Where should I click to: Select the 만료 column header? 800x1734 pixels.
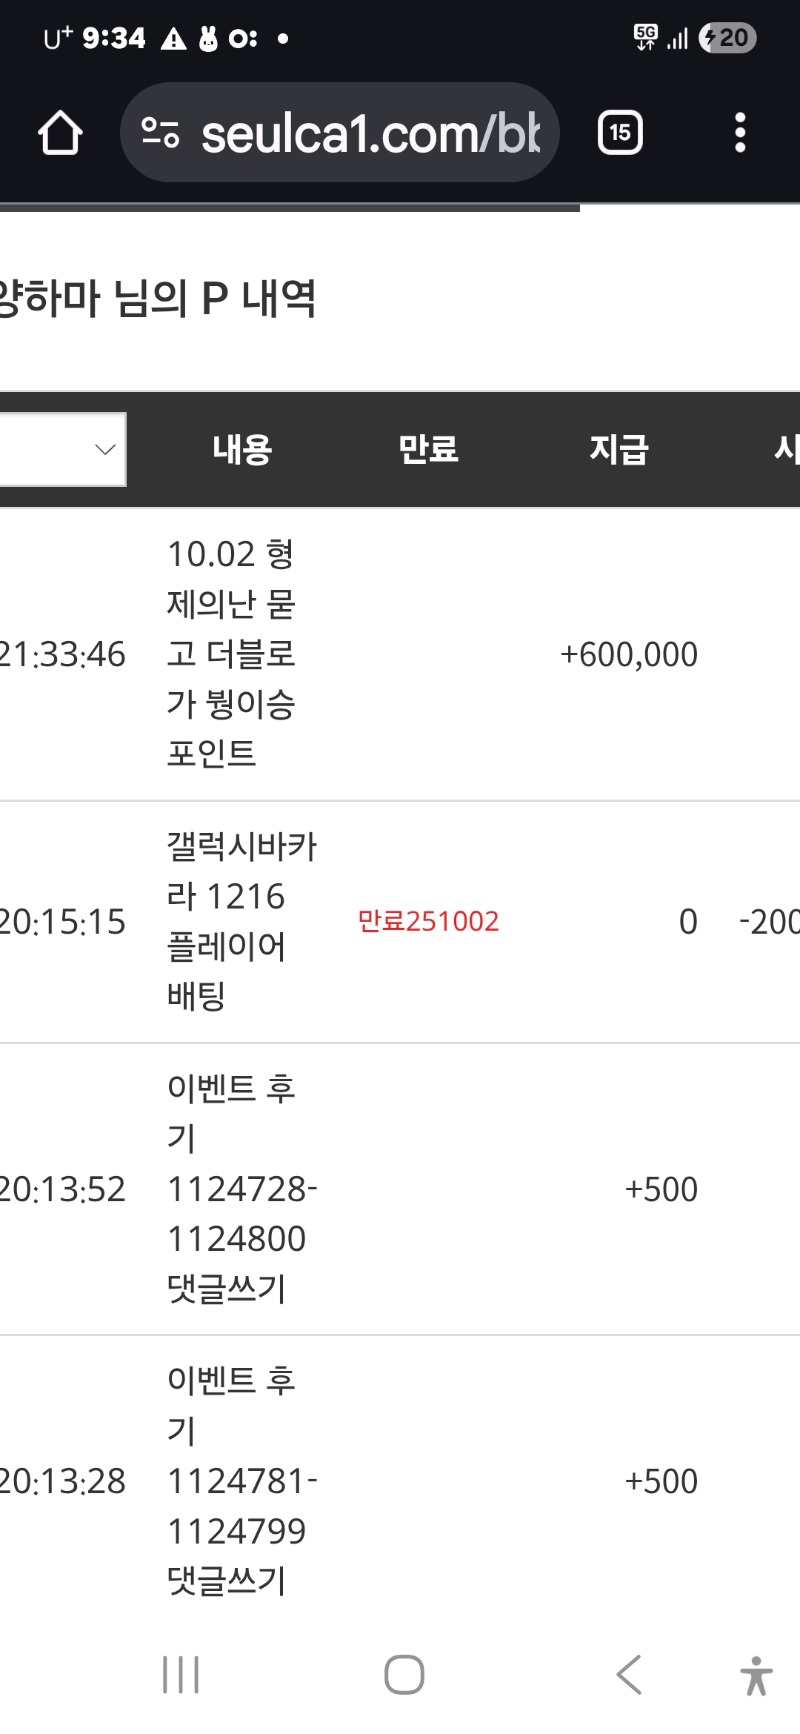point(428,450)
